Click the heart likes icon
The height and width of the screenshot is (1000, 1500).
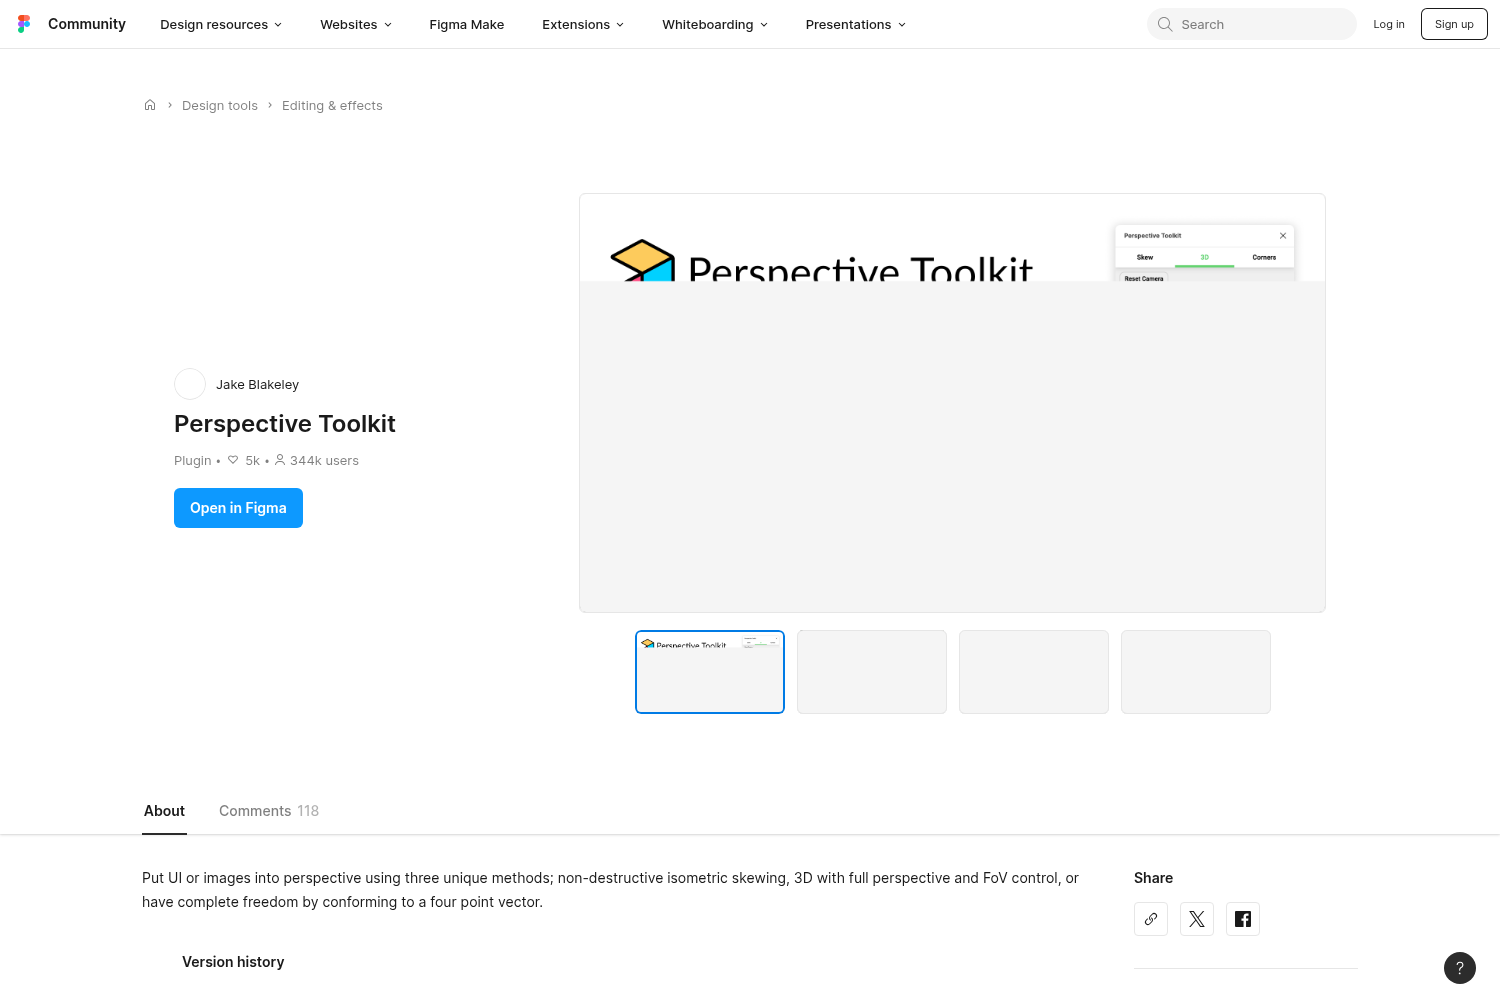(233, 460)
